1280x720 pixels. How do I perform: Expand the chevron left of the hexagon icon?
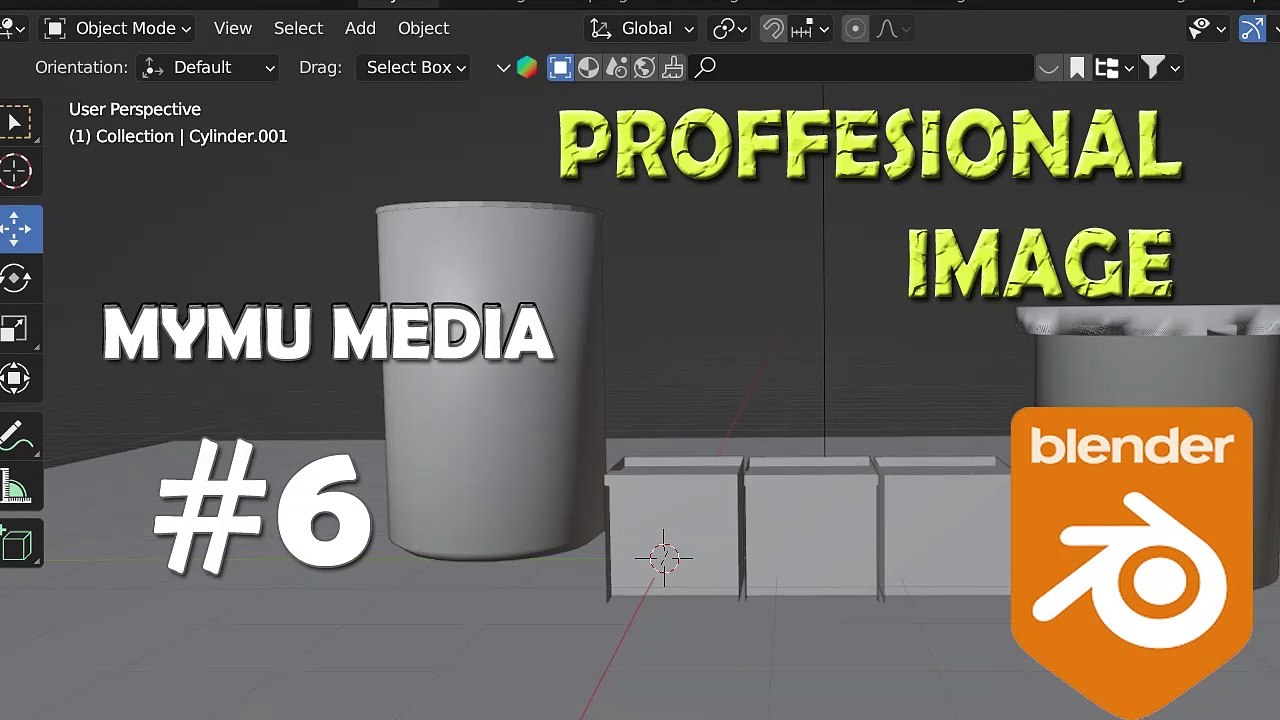pyautogui.click(x=503, y=67)
